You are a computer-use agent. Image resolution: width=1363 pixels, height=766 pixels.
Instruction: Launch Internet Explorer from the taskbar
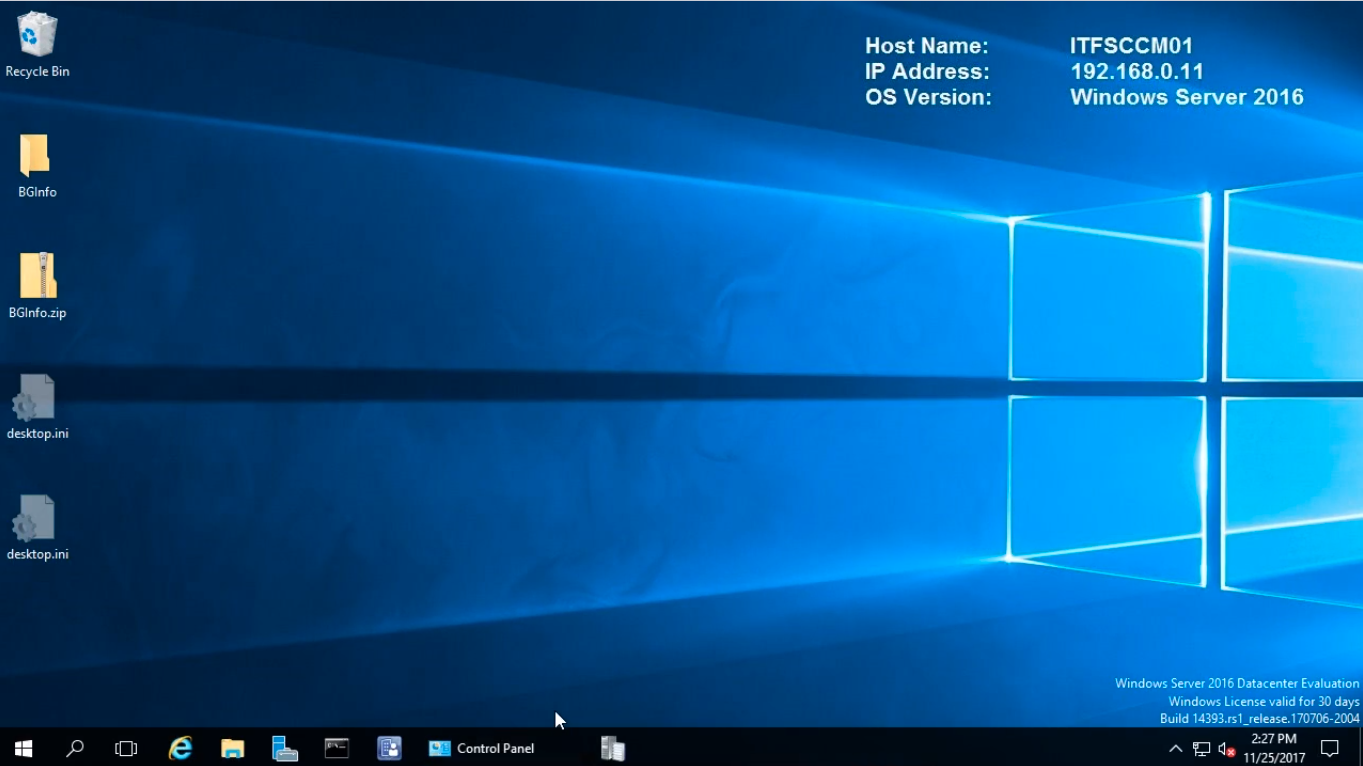(180, 748)
